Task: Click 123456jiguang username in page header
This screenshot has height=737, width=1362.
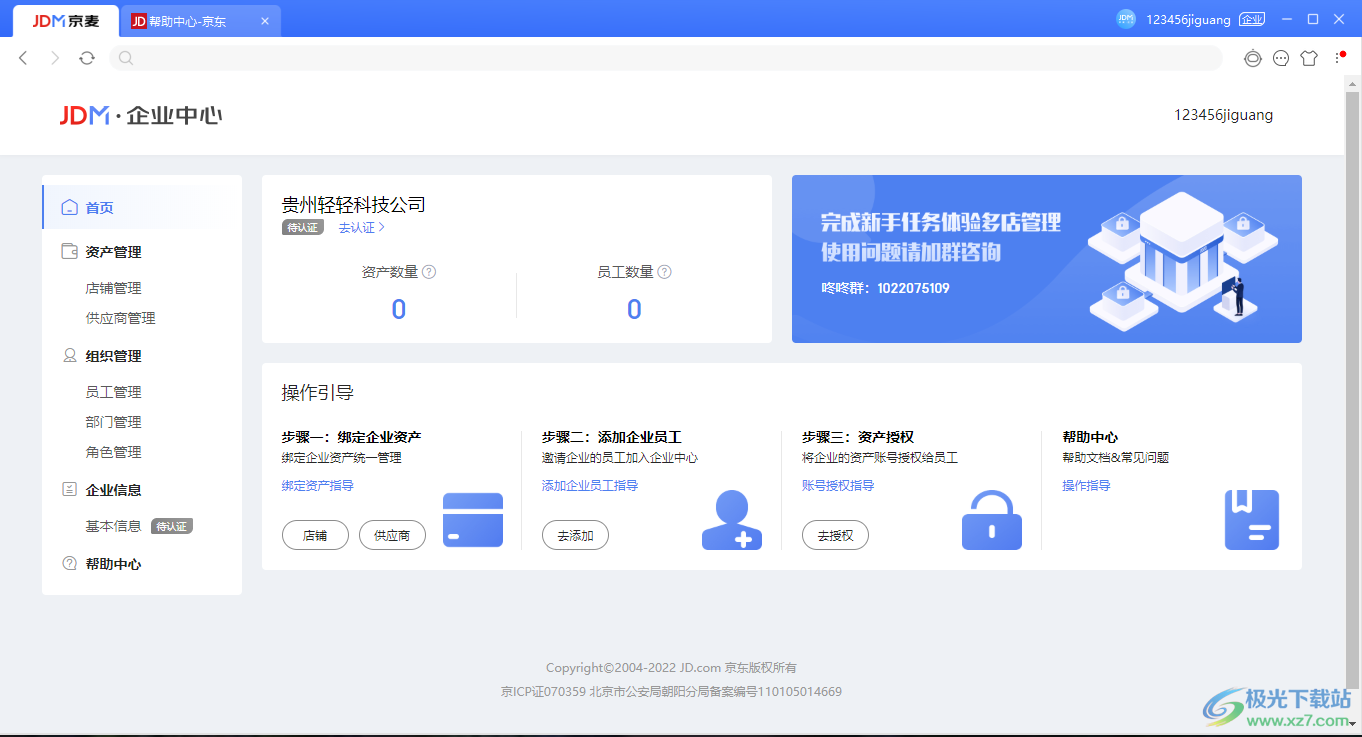Action: (x=1224, y=115)
